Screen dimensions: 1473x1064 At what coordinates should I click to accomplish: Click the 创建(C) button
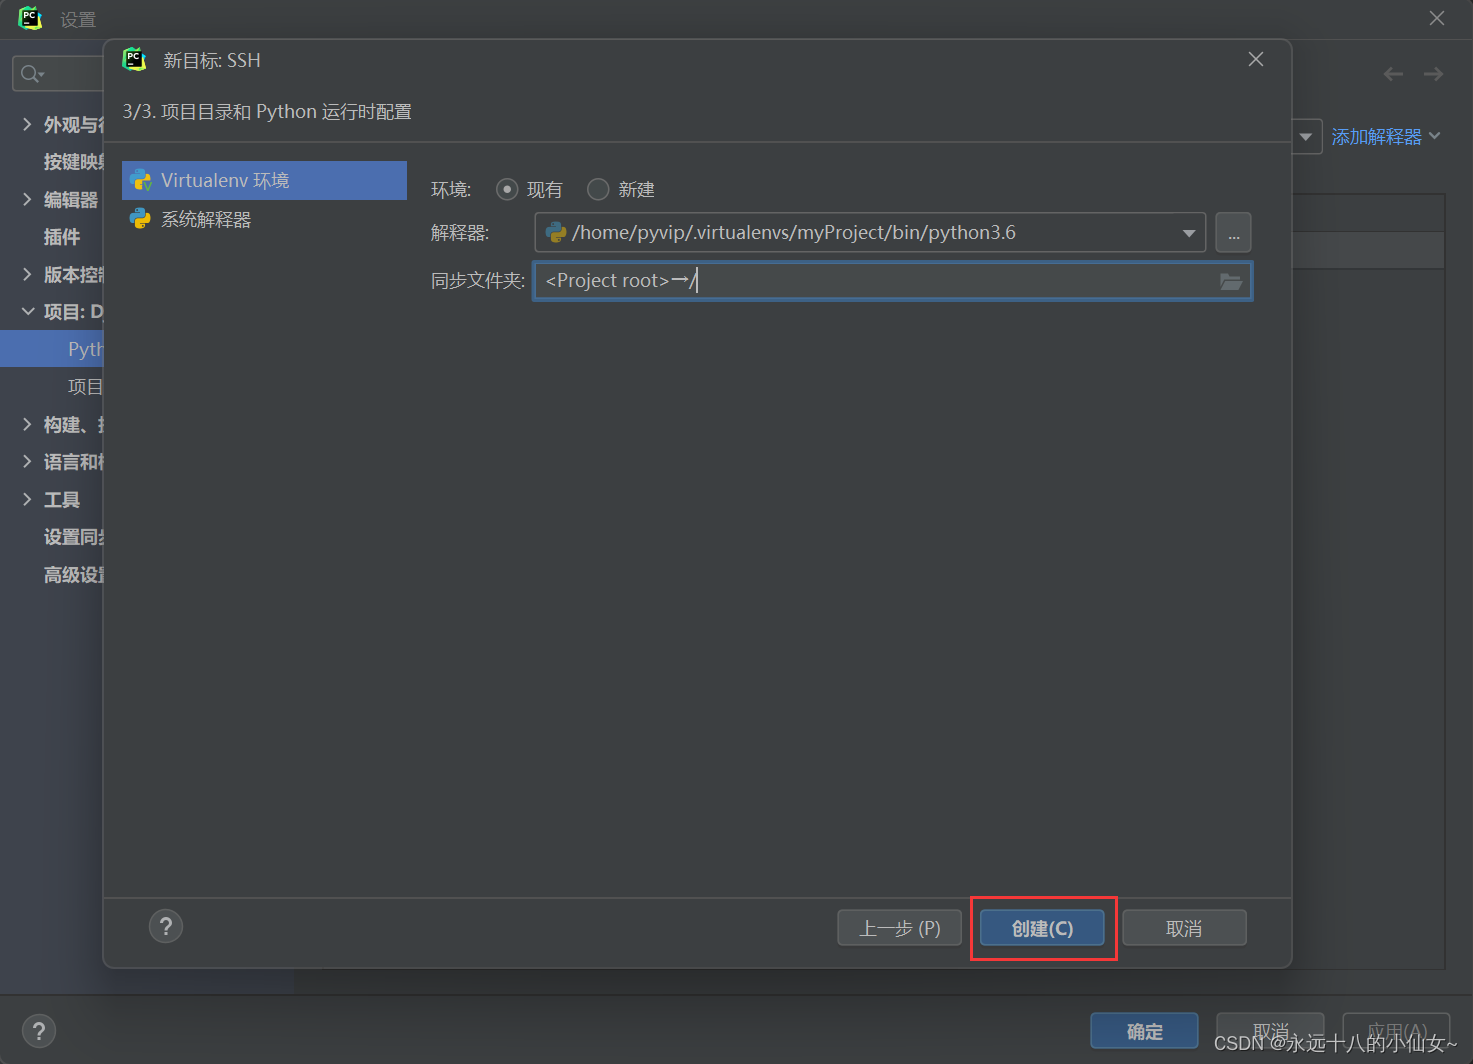pyautogui.click(x=1042, y=928)
